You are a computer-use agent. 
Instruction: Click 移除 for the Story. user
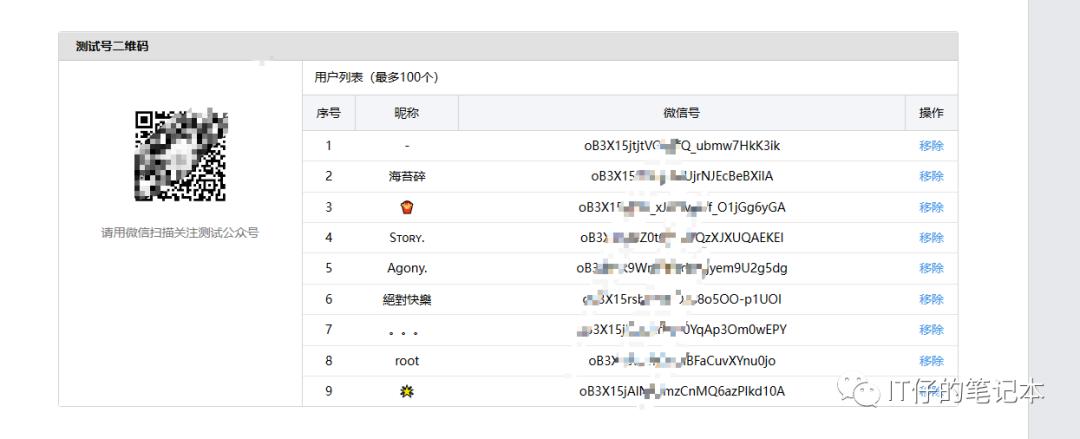pyautogui.click(x=931, y=238)
